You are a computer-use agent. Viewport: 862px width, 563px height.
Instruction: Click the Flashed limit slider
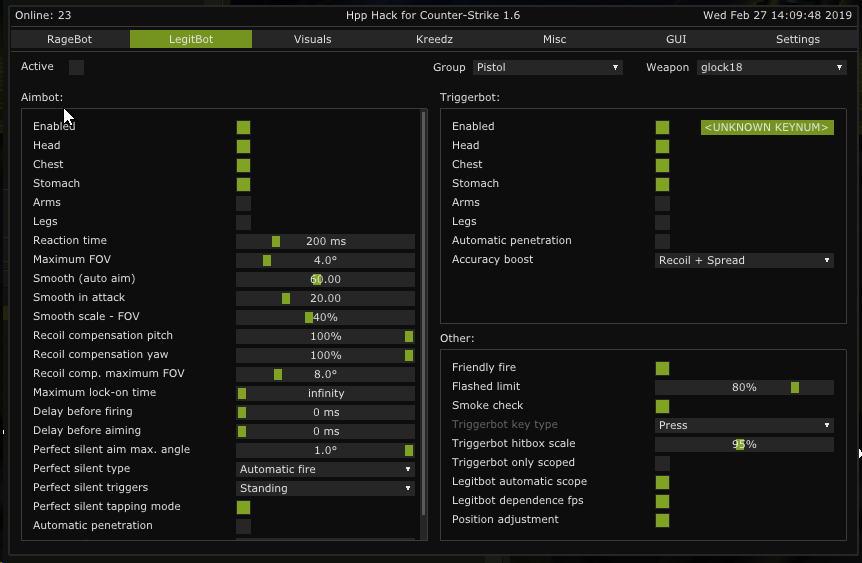[744, 387]
